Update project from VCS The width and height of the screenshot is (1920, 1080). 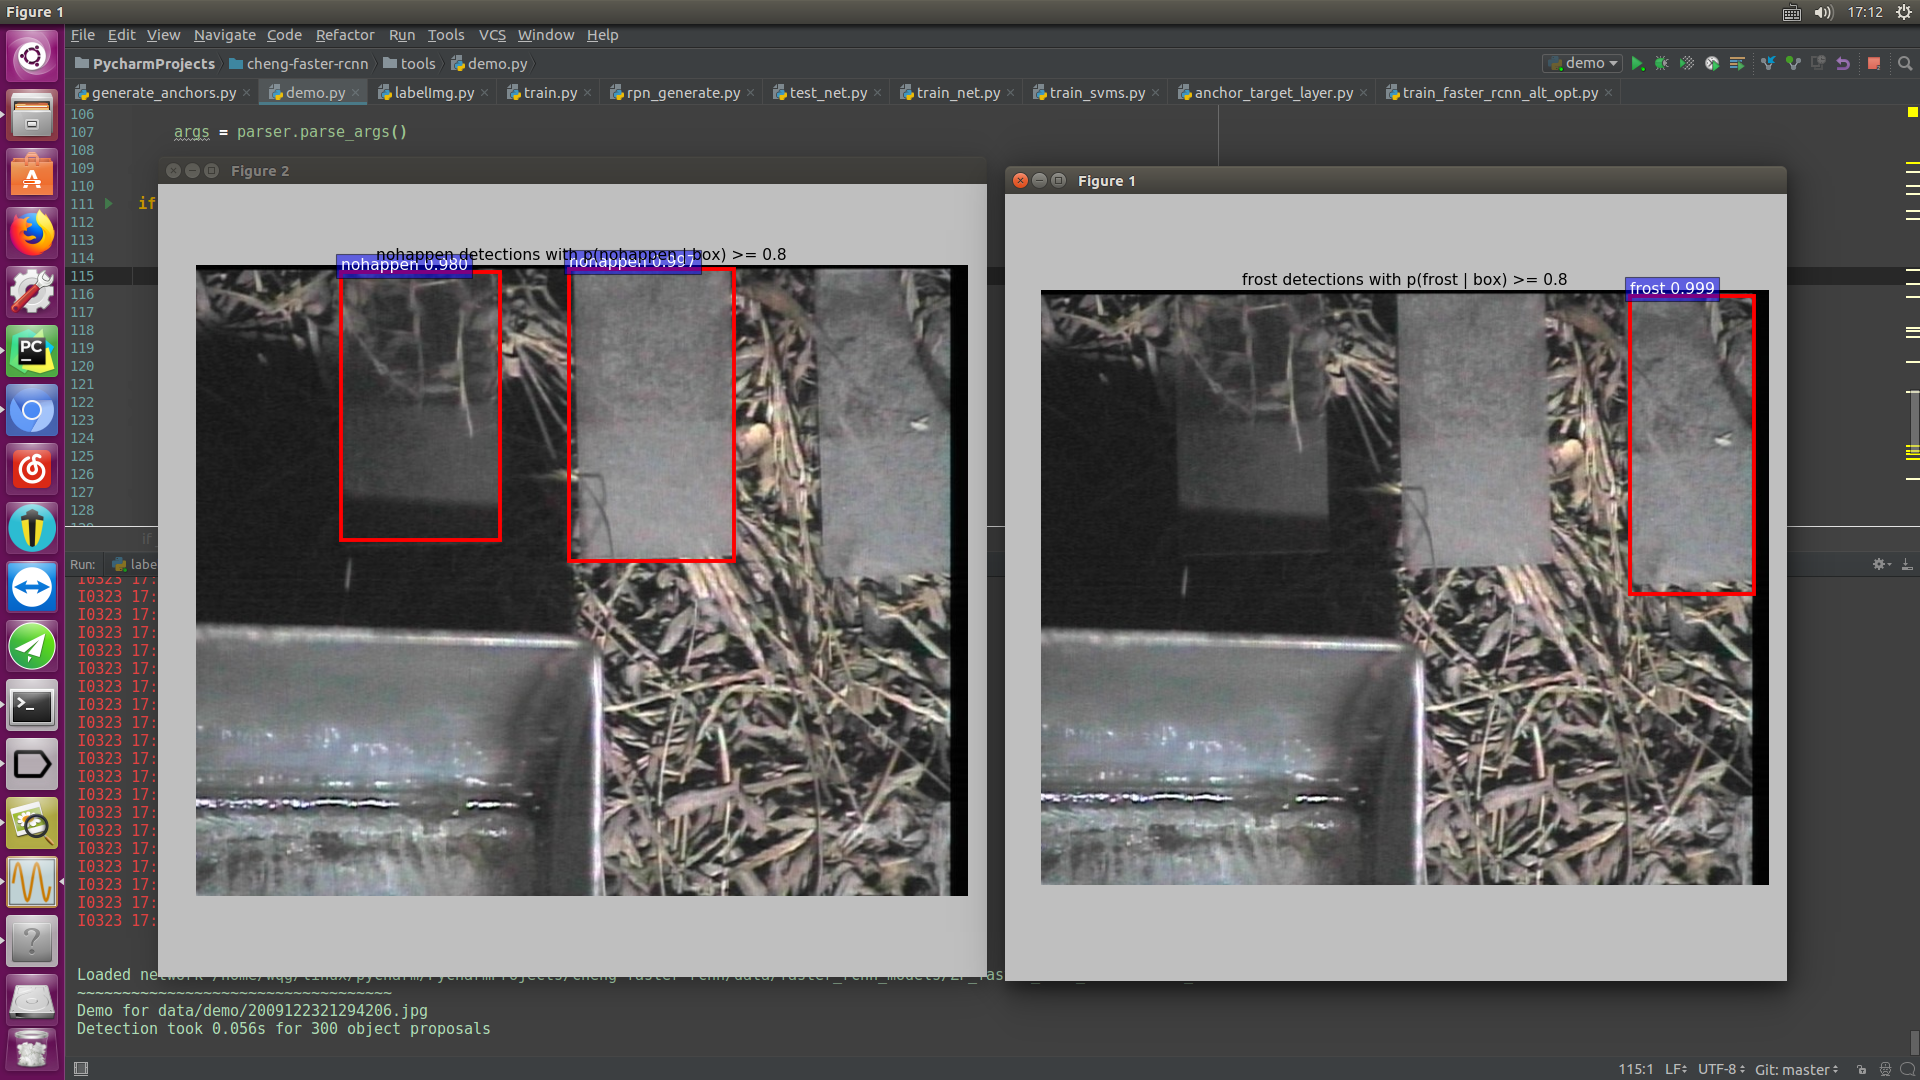[1768, 63]
